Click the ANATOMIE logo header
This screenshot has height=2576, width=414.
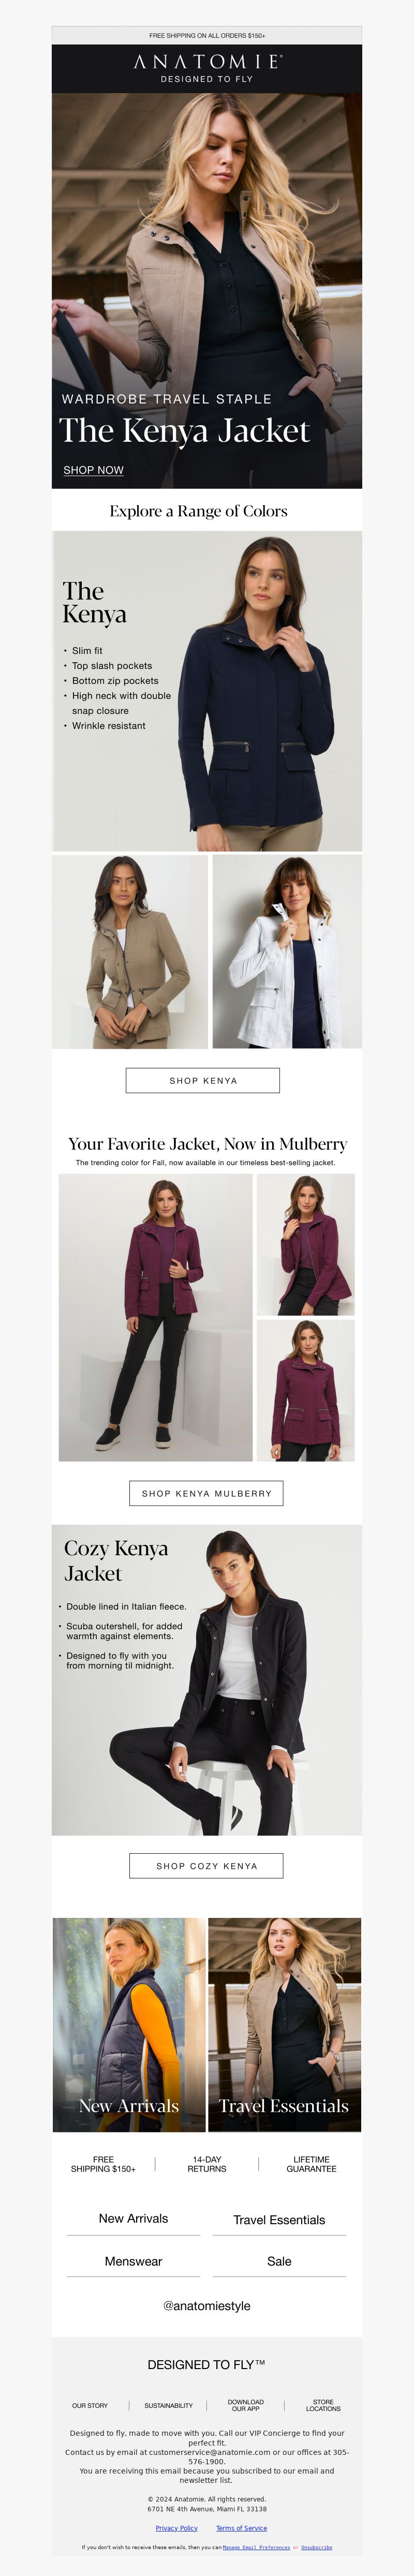click(x=207, y=68)
